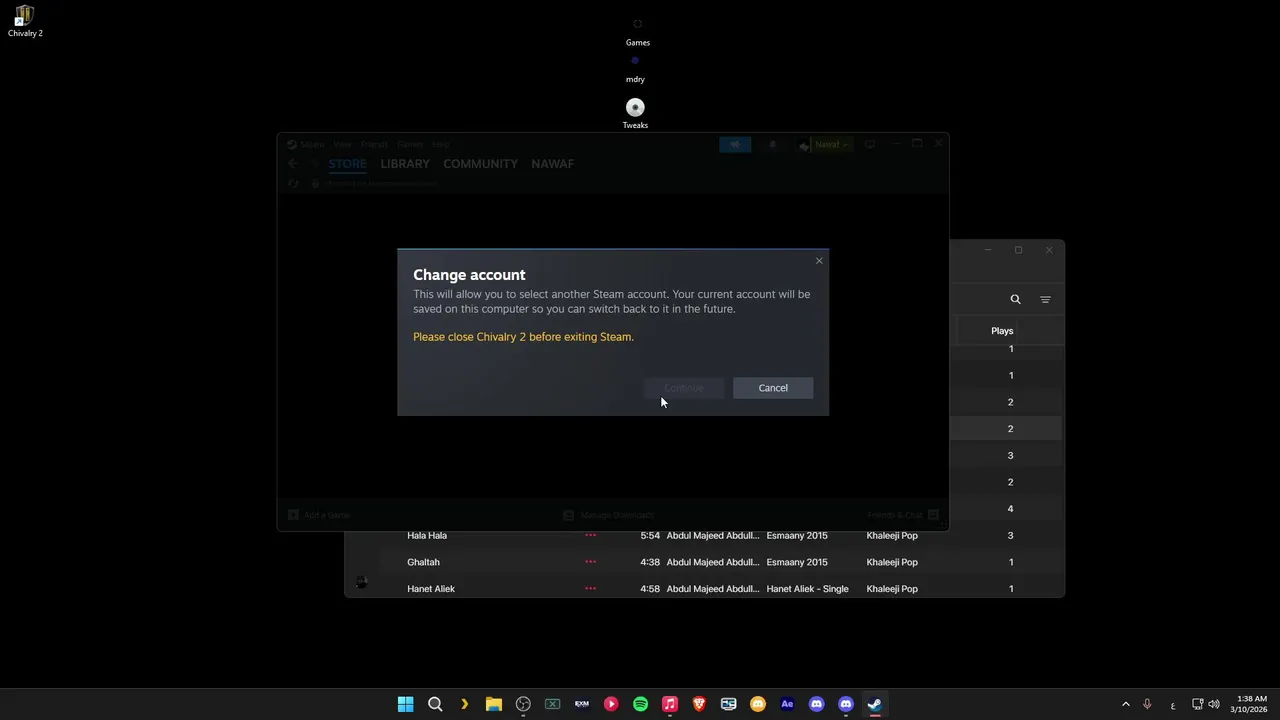This screenshot has height=720, width=1280.
Task: Open more options for Hala Hala
Action: [590, 536]
